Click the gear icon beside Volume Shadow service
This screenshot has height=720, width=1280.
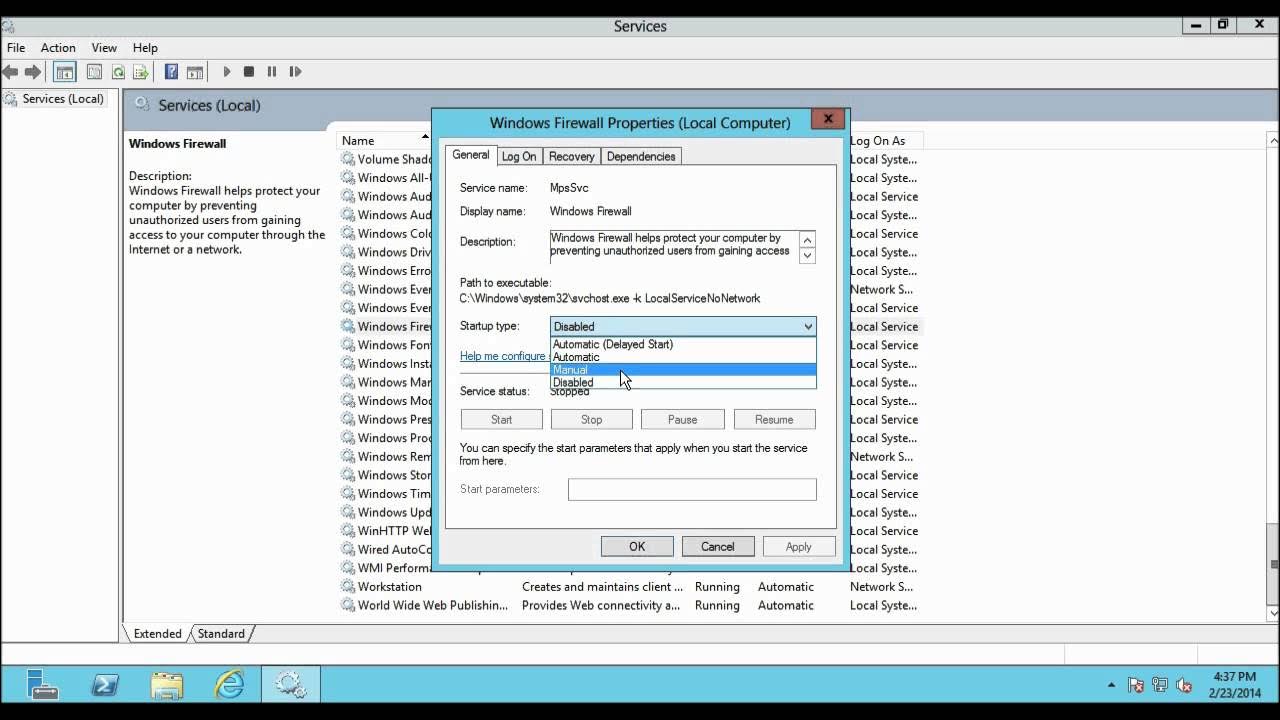348,159
